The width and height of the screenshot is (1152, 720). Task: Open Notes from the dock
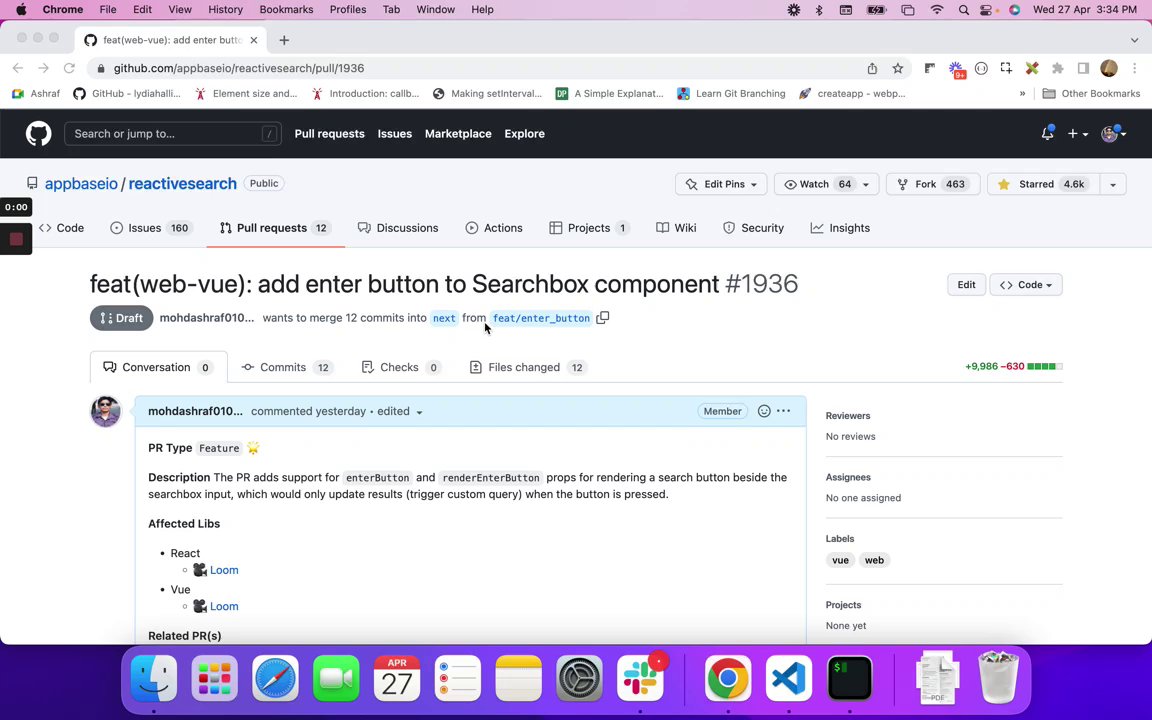519,678
